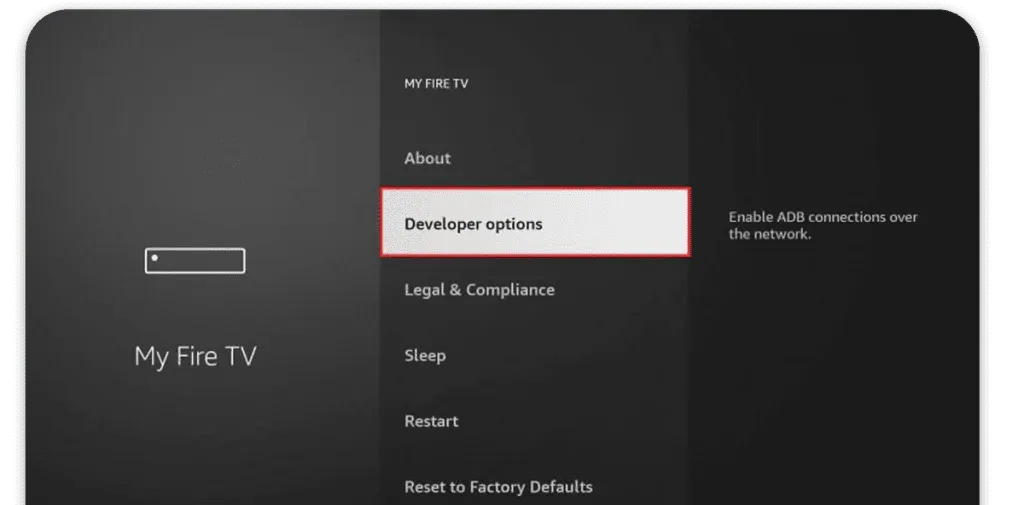Click the empty area right of the device icon

(x=310, y=261)
